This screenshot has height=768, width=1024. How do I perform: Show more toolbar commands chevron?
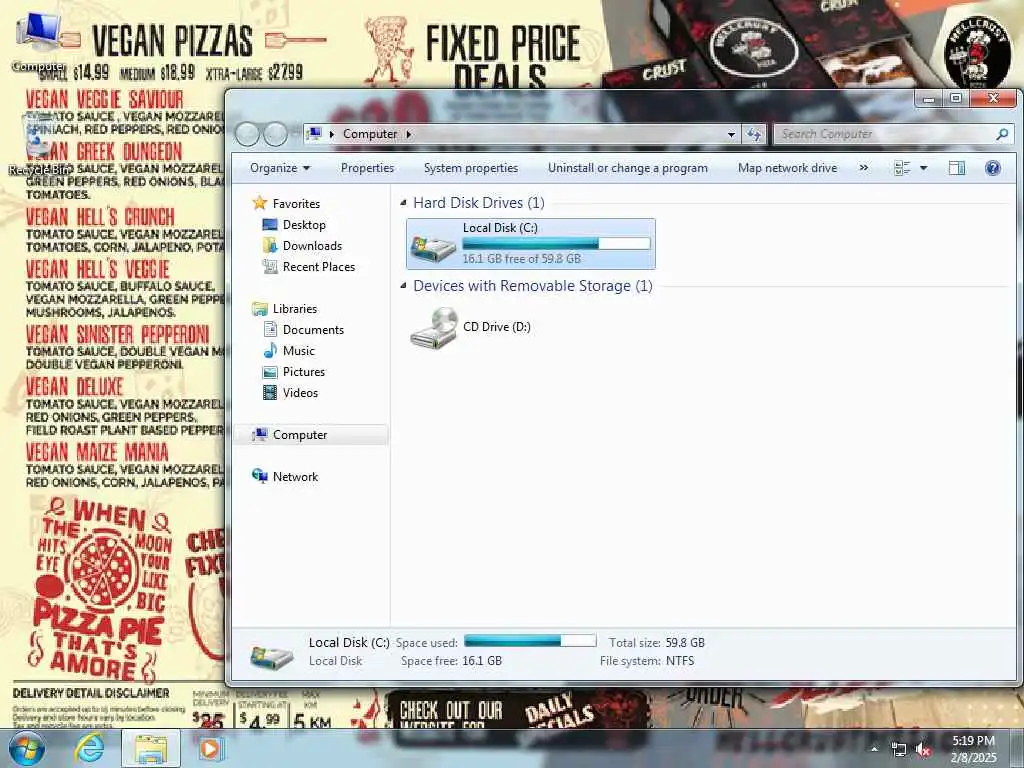863,168
